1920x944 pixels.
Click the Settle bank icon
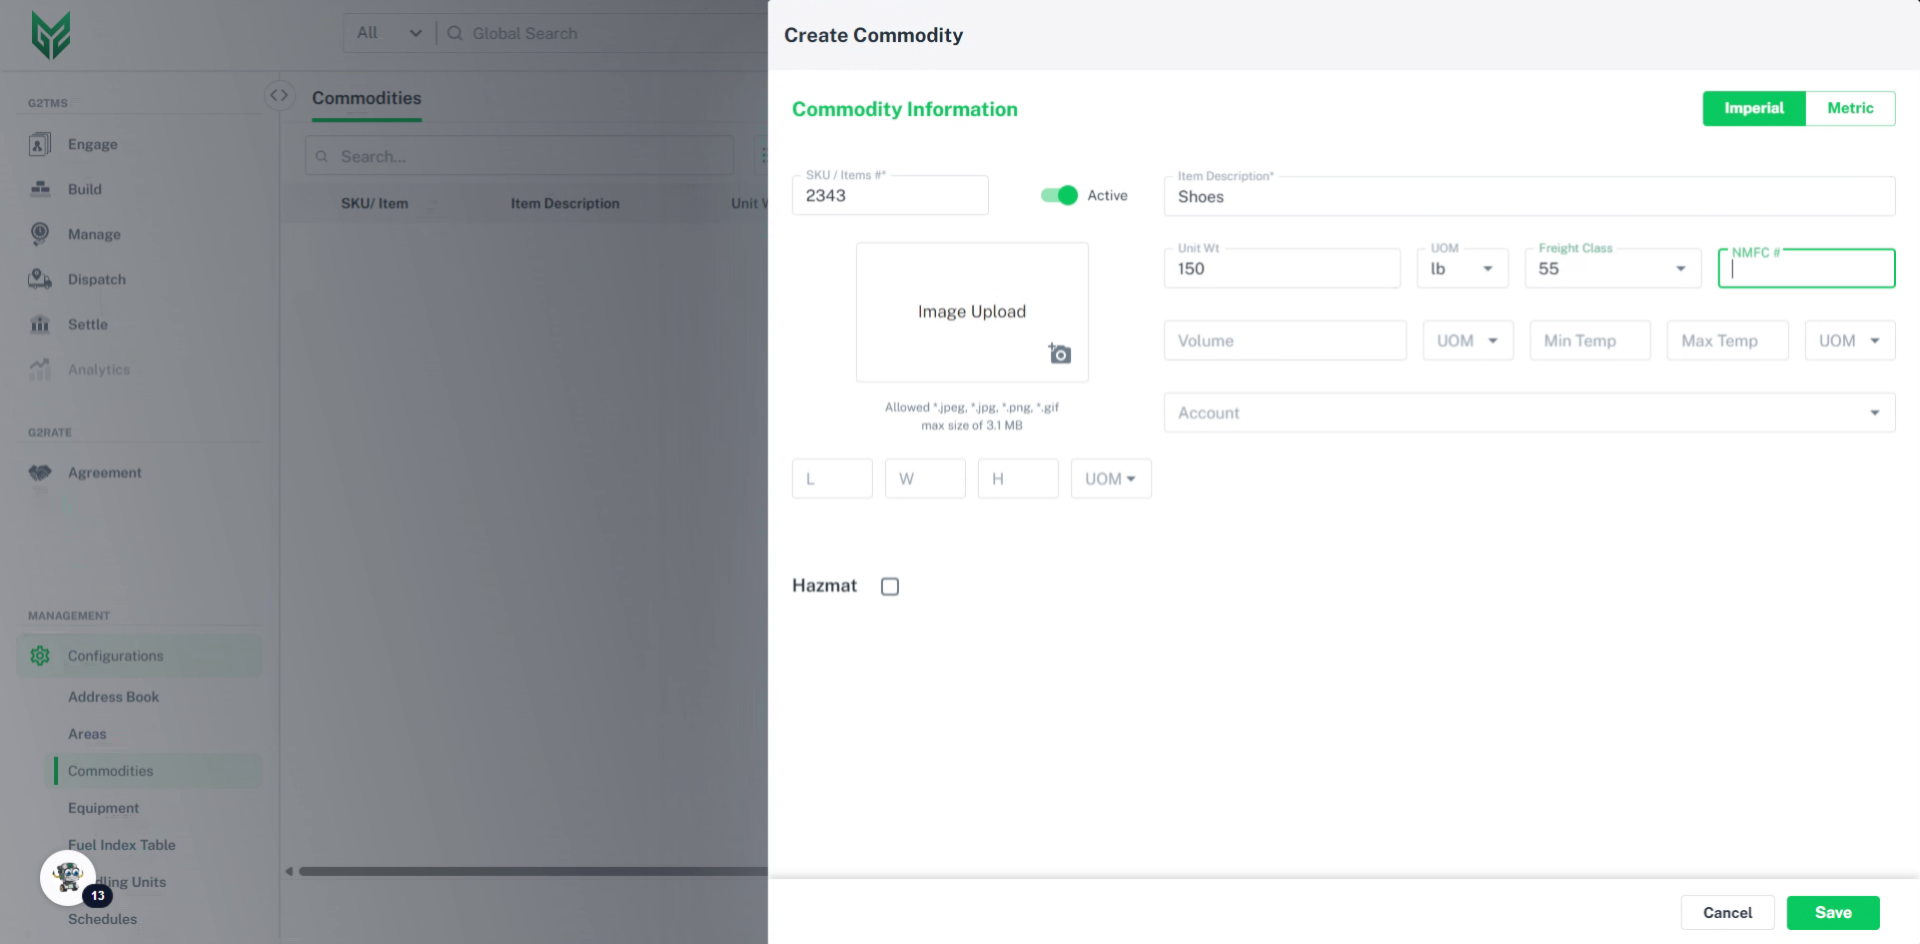click(x=40, y=324)
